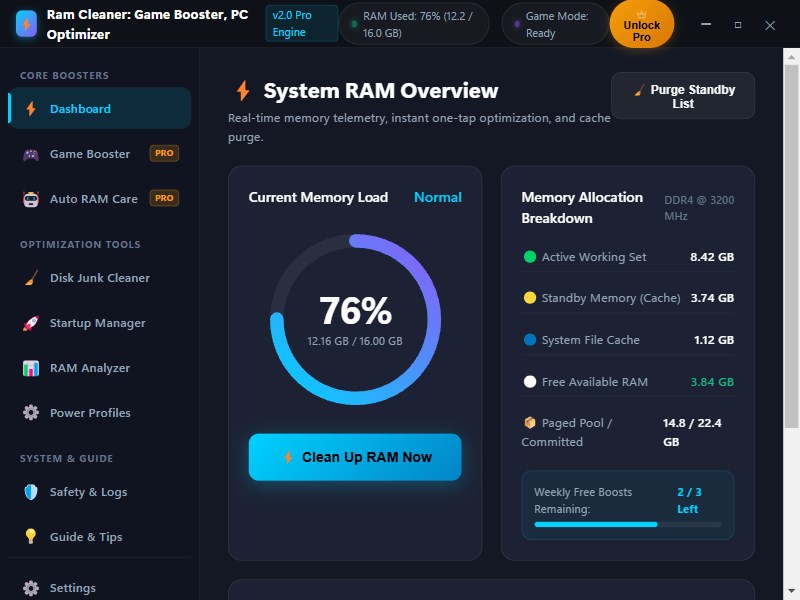The width and height of the screenshot is (800, 600).
Task: Click the crown icon on Unlock Pro
Action: point(641,14)
